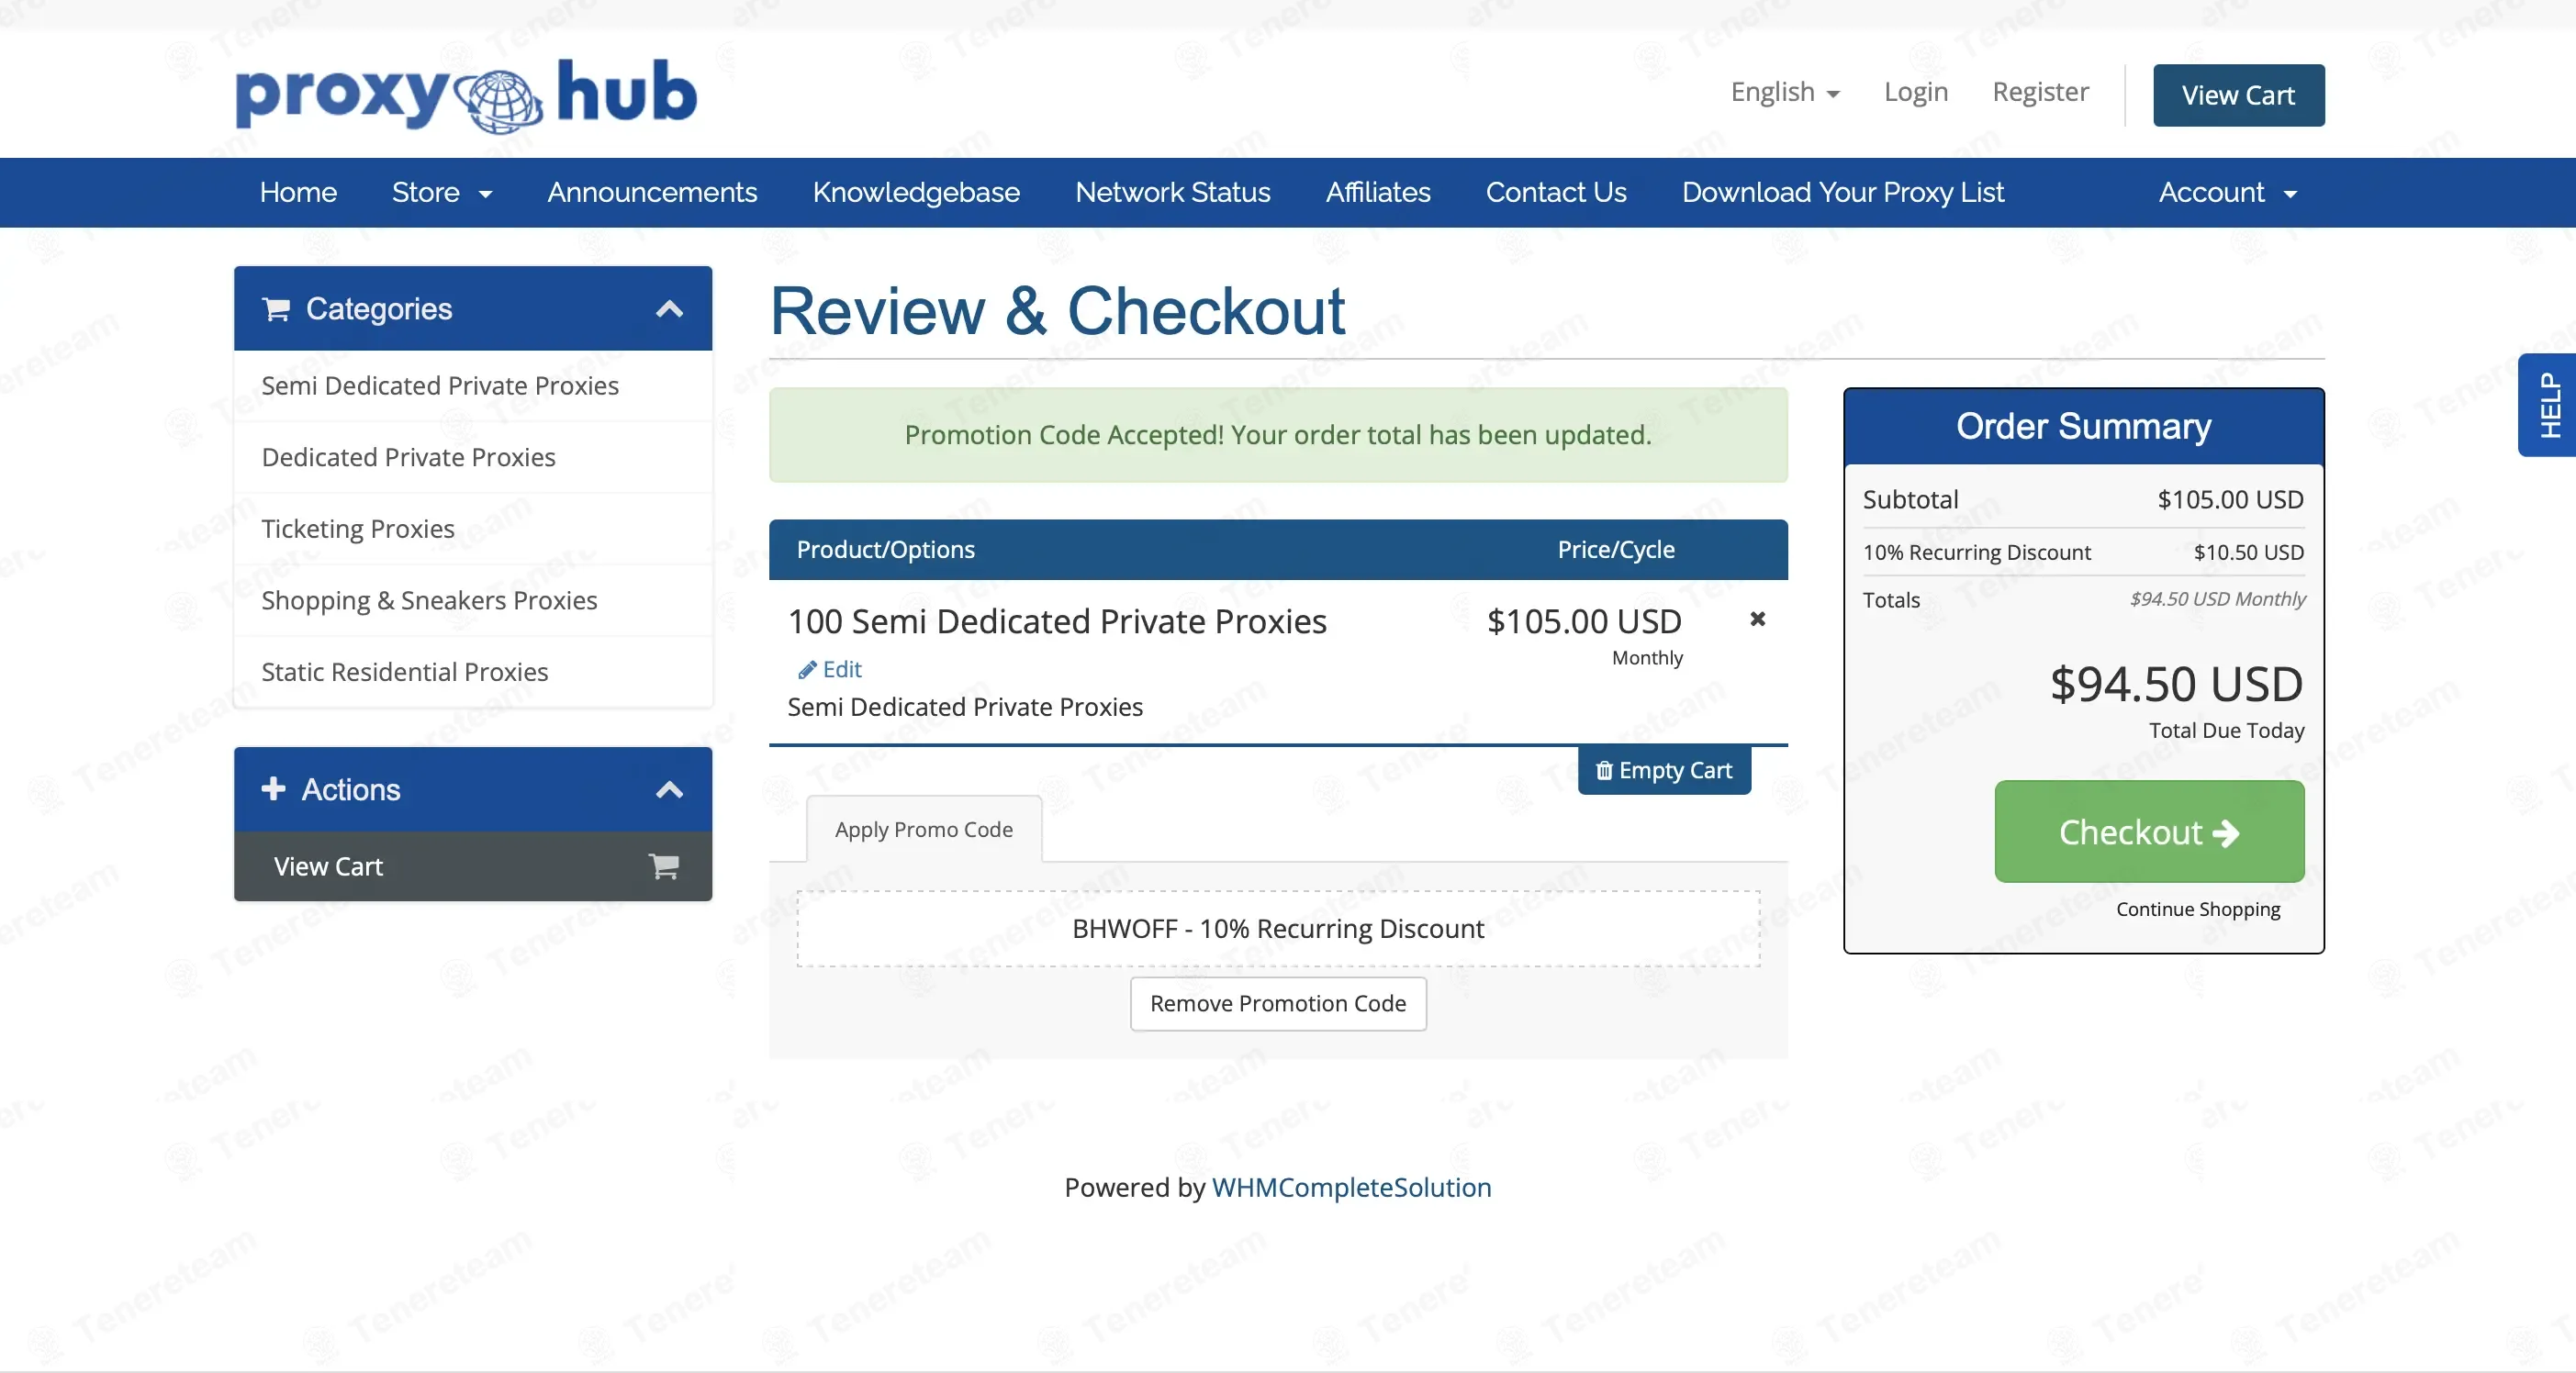The image size is (2576, 1373).
Task: Click the Login link
Action: point(1915,92)
